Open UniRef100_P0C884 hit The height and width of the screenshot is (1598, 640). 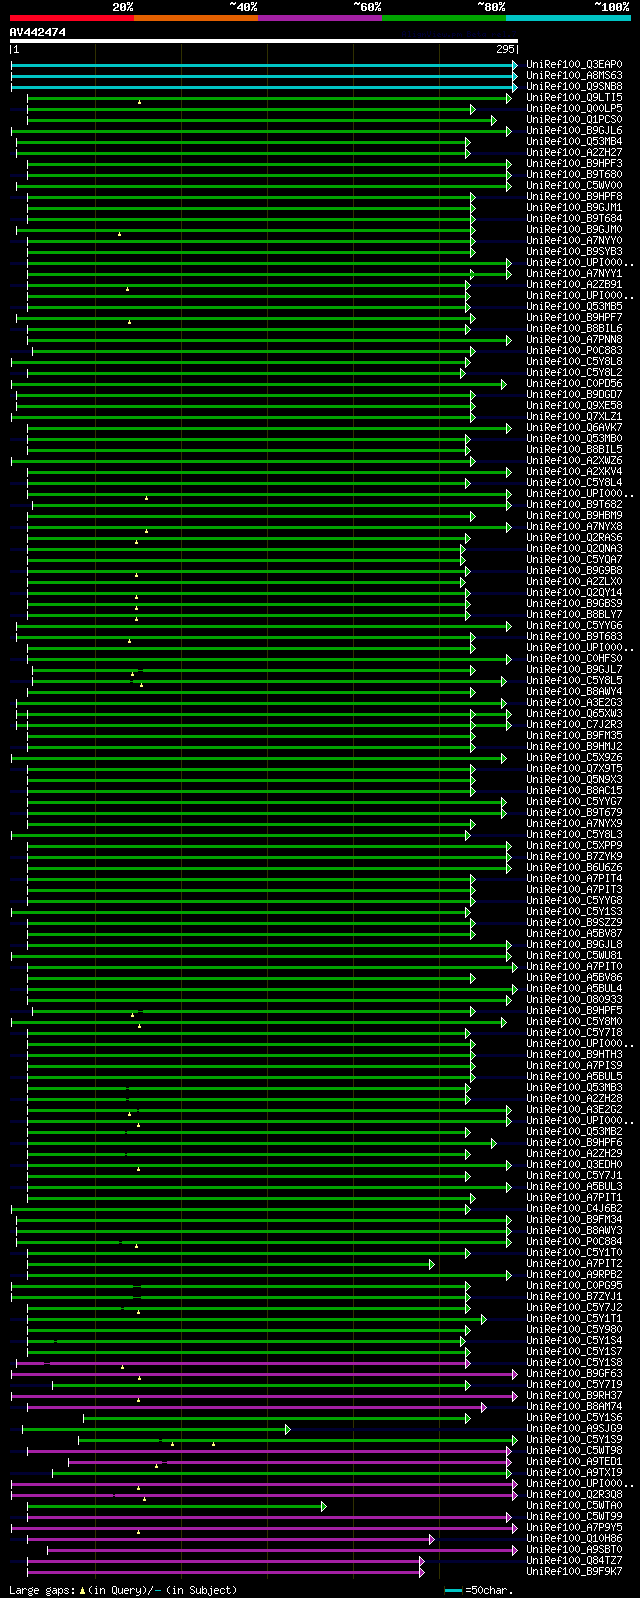click(x=574, y=1241)
